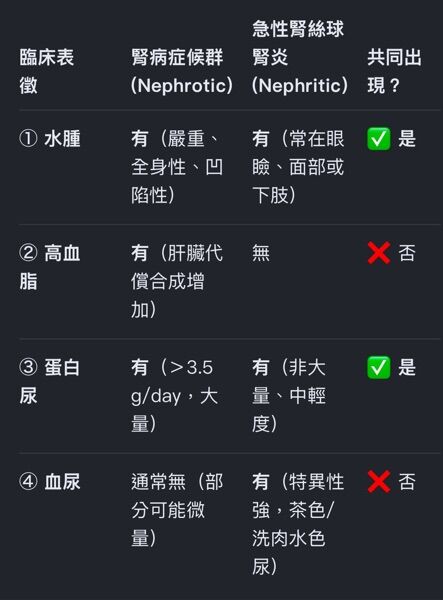Select the 無 cell in the 高血脂 row
Viewport: 443px width, 600px height.
(261, 253)
